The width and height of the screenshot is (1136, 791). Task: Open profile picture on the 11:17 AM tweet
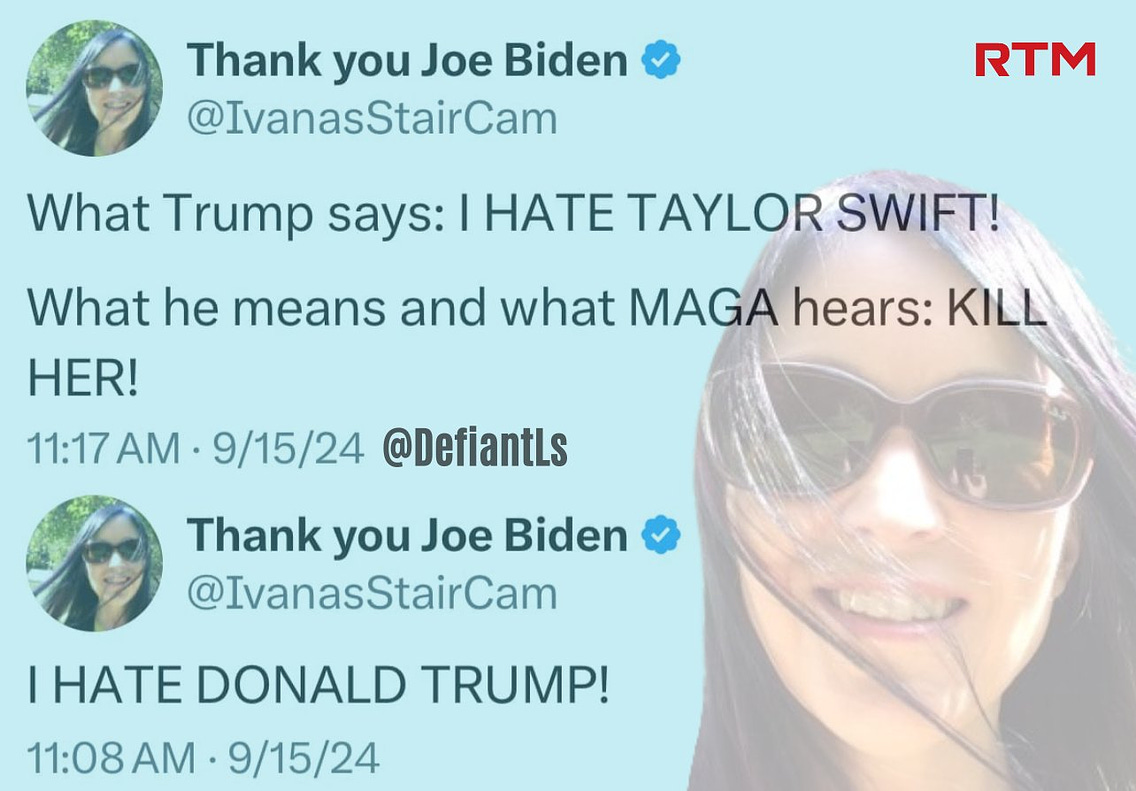coord(94,88)
